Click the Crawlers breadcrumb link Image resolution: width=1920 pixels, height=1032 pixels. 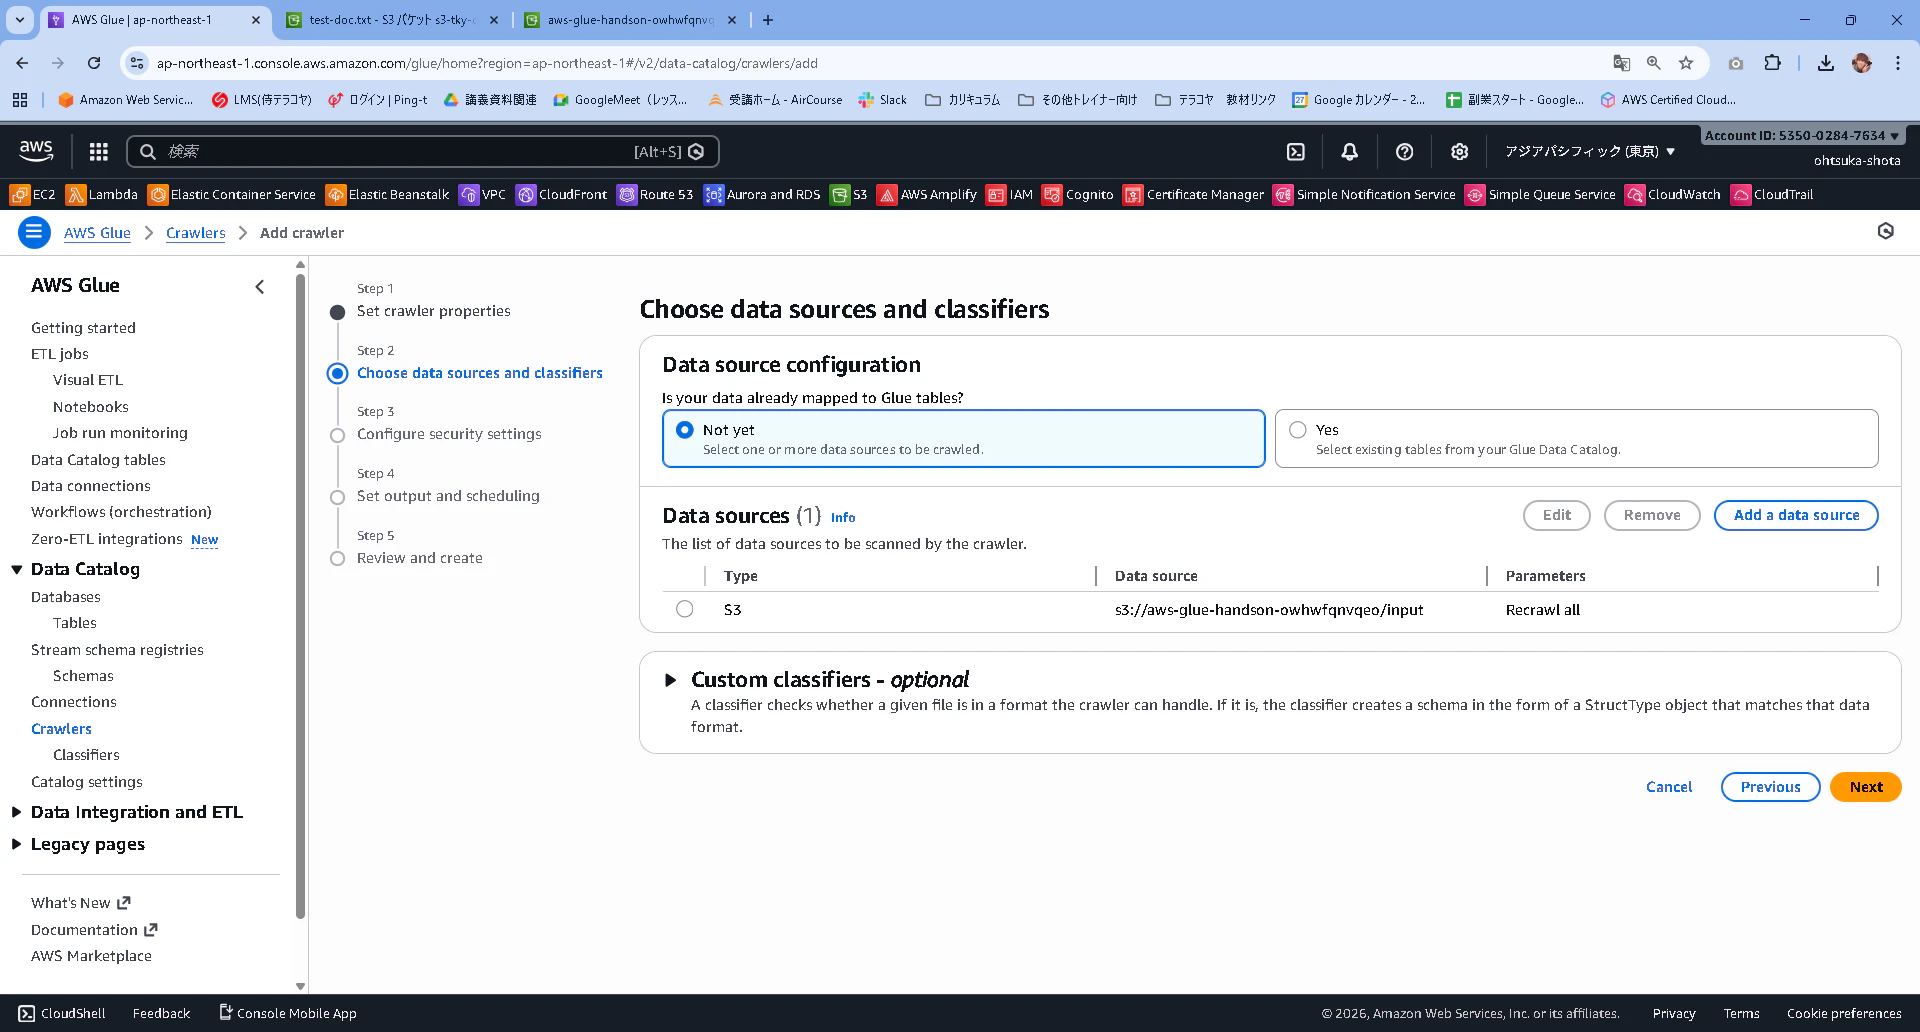click(196, 233)
